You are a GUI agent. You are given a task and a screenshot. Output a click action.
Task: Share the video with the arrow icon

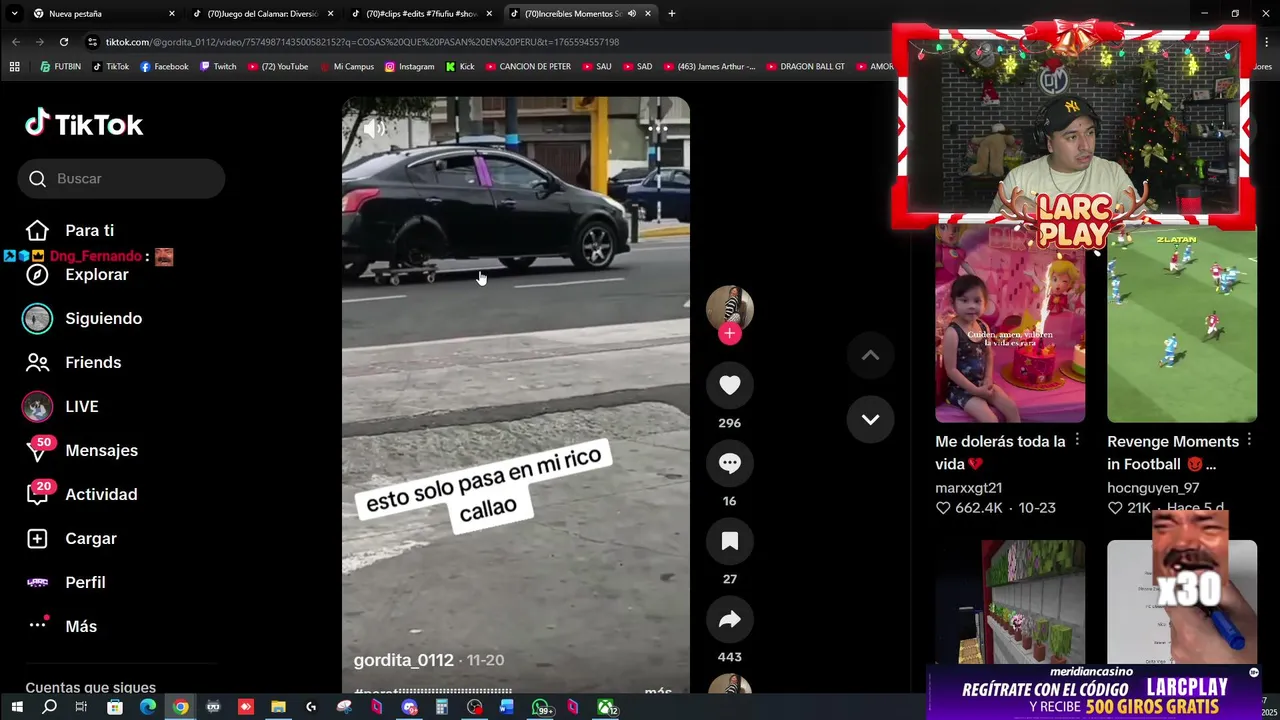tap(730, 619)
